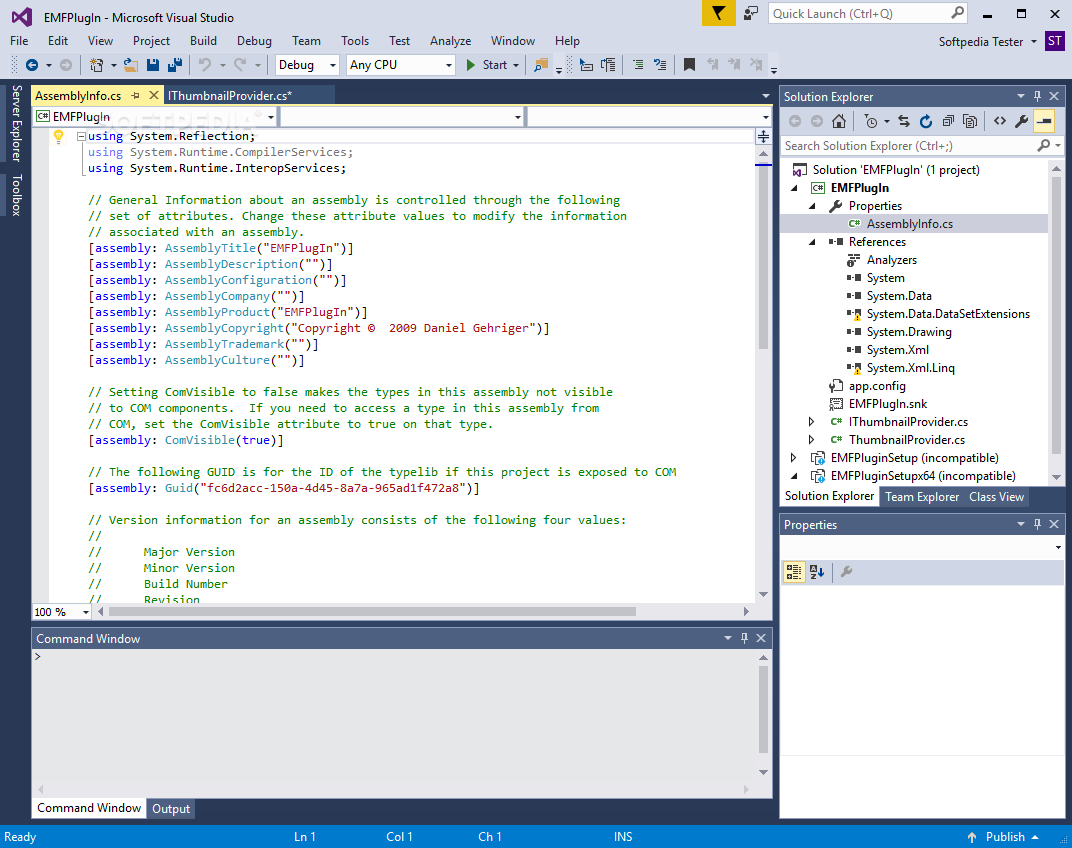The height and width of the screenshot is (848, 1072).
Task: Open the EMFPlugIn project navigation dropdown
Action: [155, 117]
